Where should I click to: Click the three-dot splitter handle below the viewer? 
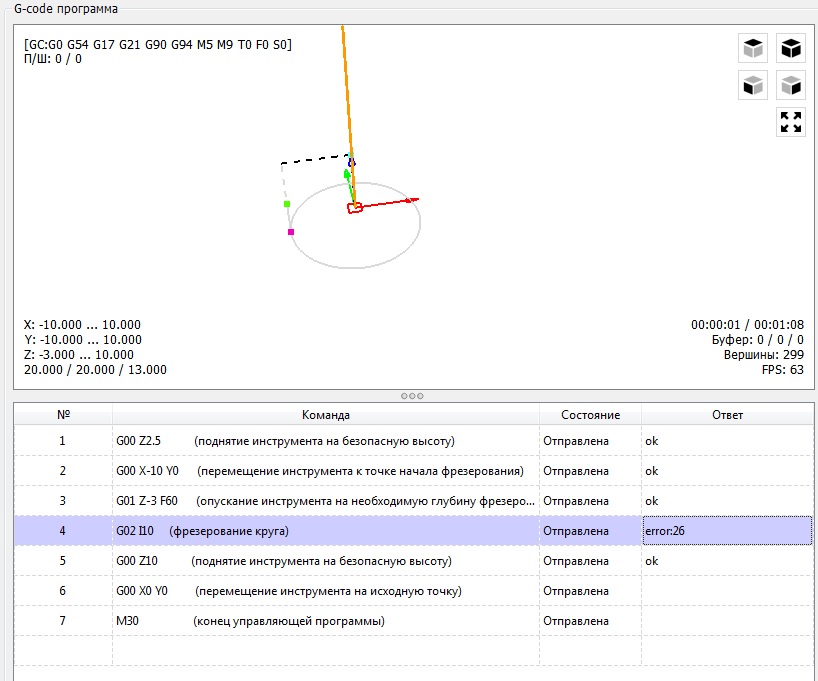click(412, 396)
